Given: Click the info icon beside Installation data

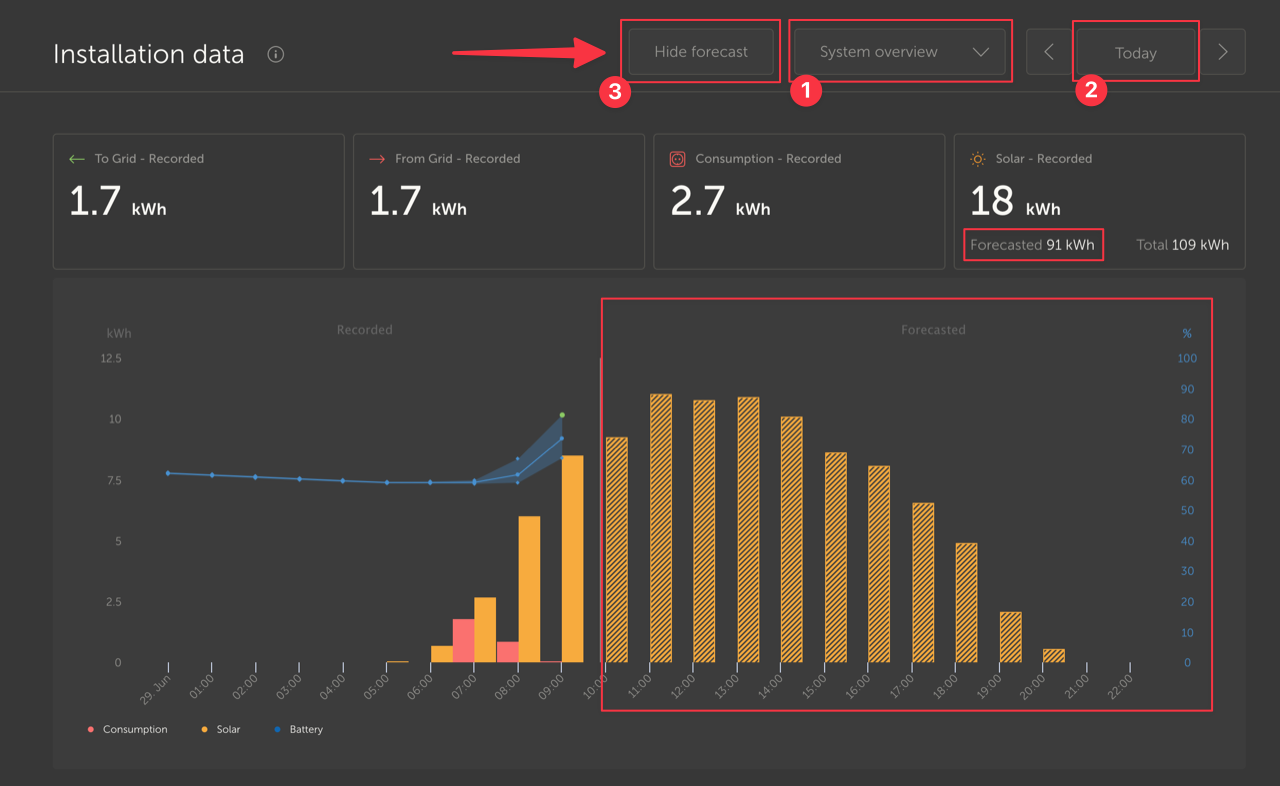Looking at the screenshot, I should coord(276,54).
